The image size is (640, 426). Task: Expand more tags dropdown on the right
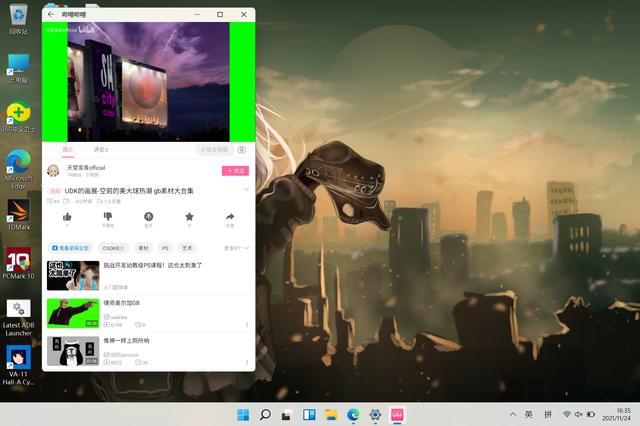click(x=236, y=248)
